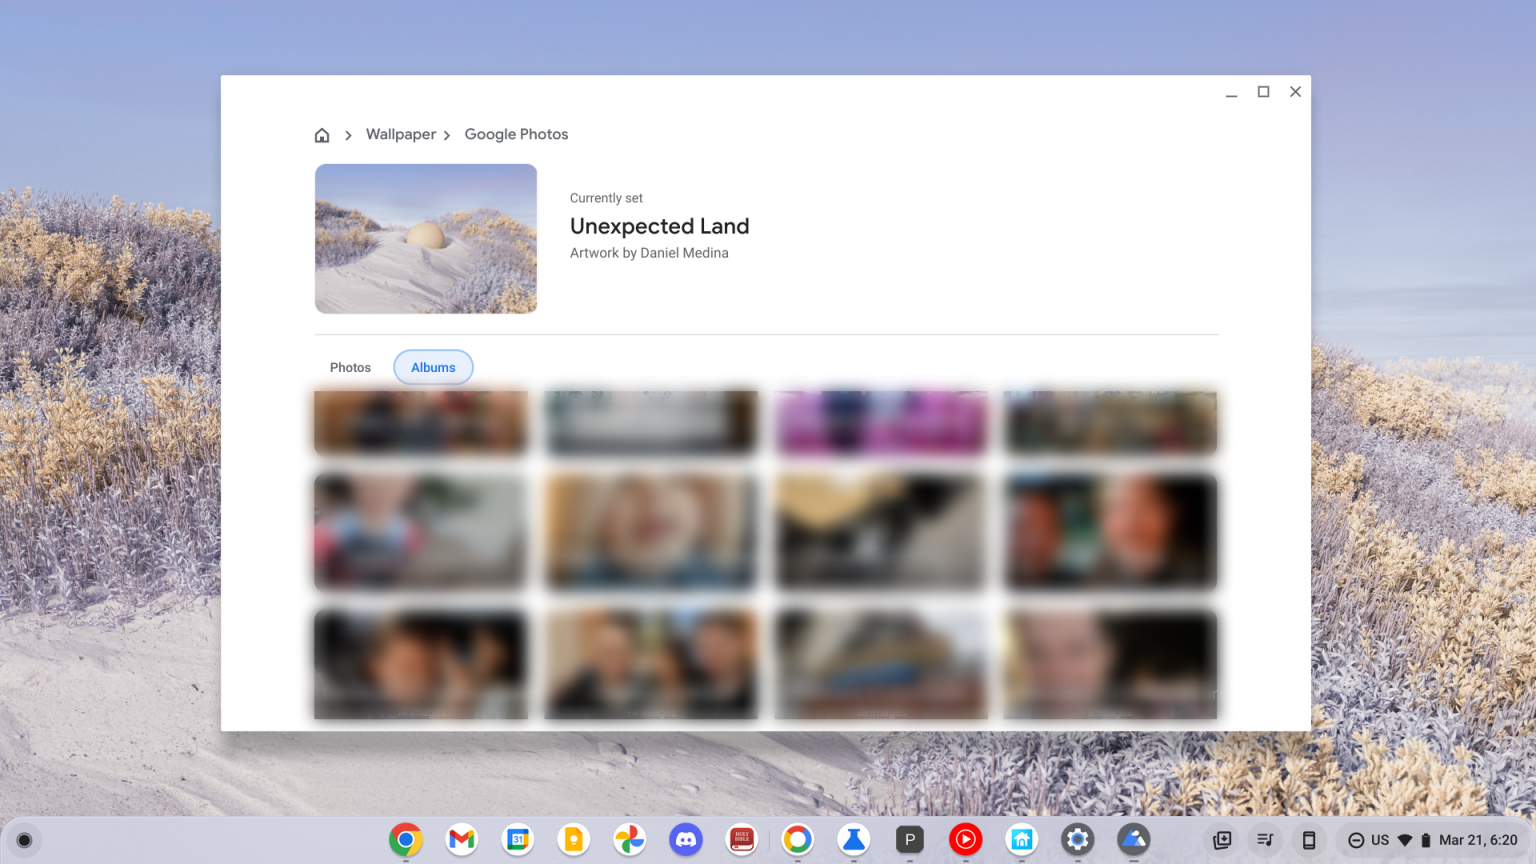Click the US keyboard language indicator
Image resolution: width=1536 pixels, height=864 pixels.
click(x=1378, y=840)
